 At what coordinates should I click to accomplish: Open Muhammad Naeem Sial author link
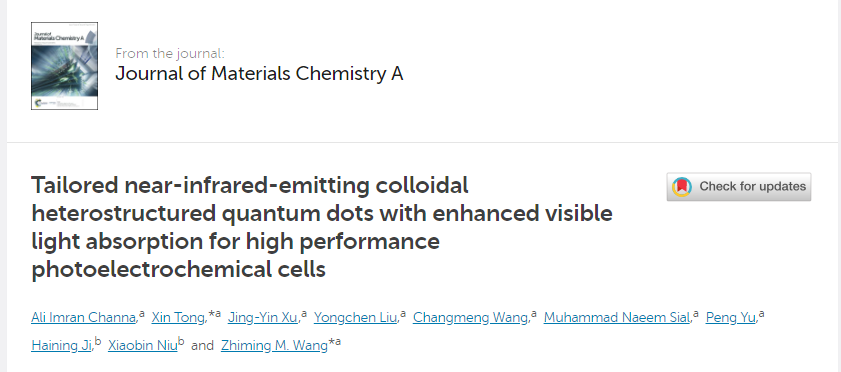pos(617,318)
